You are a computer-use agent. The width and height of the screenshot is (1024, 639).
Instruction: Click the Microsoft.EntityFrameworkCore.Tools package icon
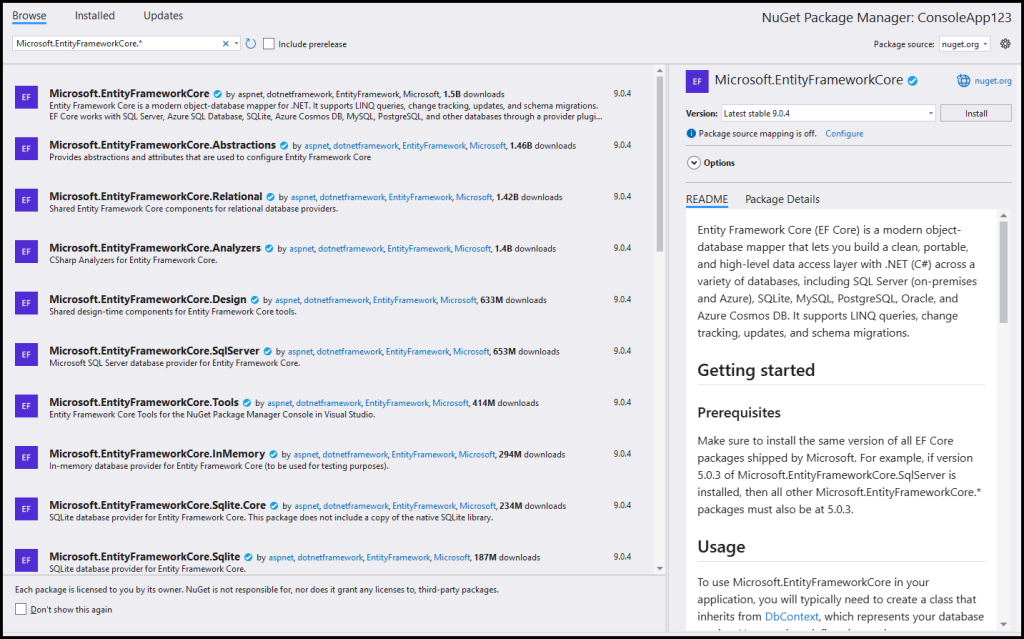pos(26,405)
